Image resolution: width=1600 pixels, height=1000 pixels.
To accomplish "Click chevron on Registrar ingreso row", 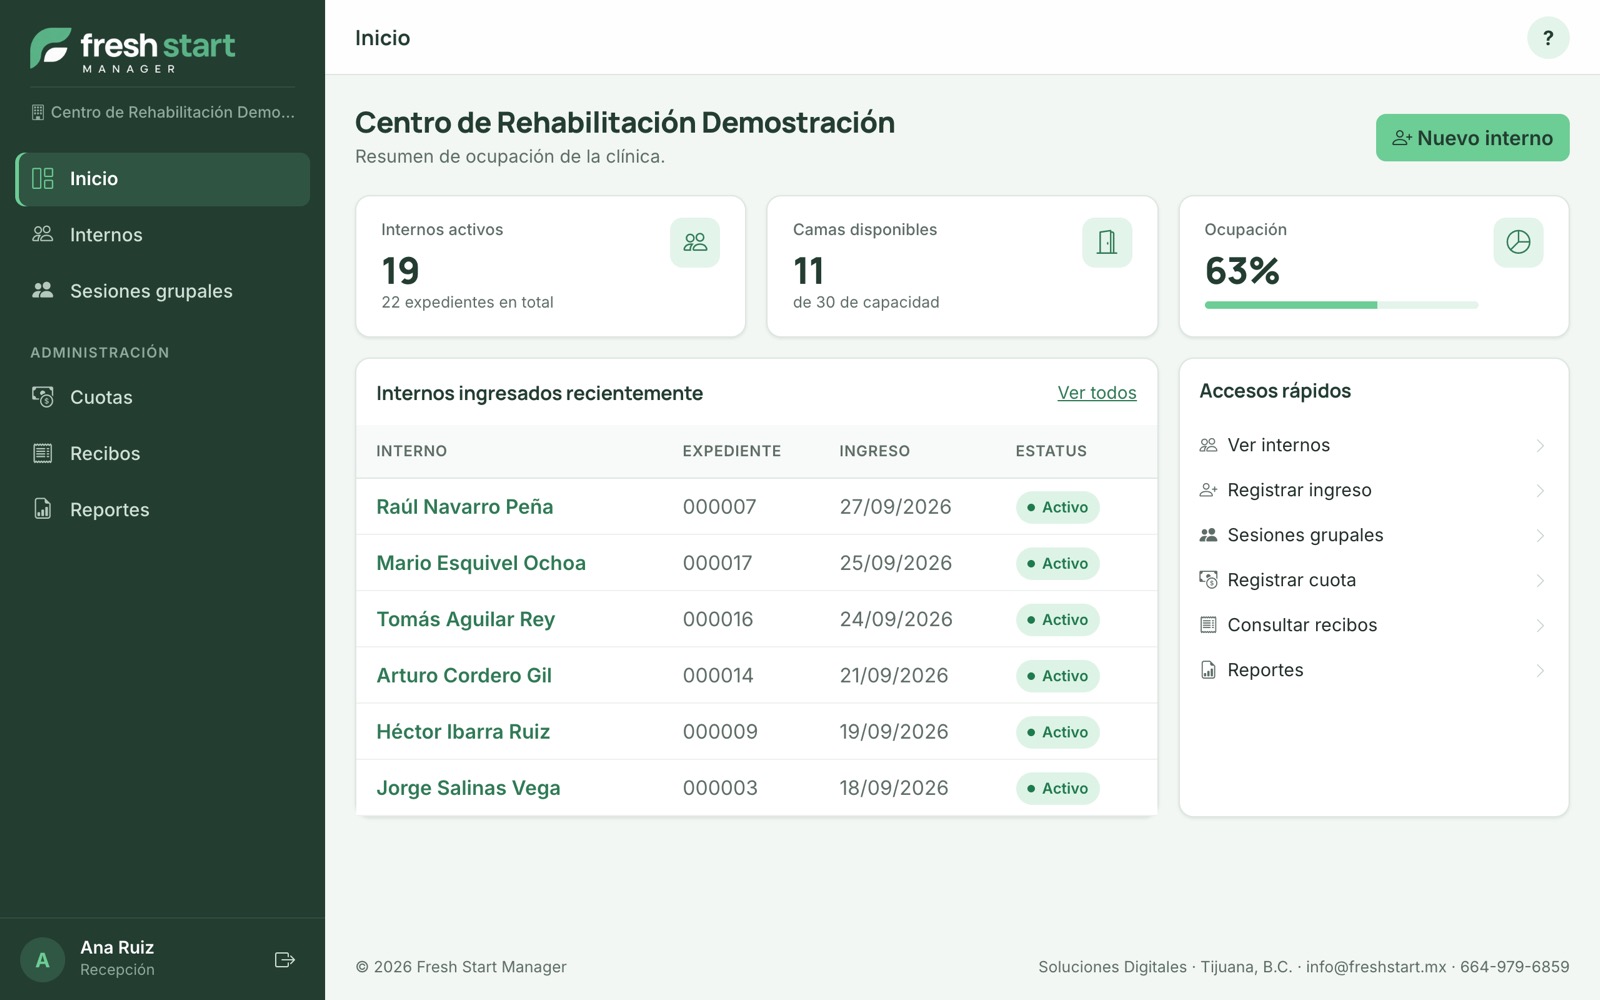I will coord(1540,491).
